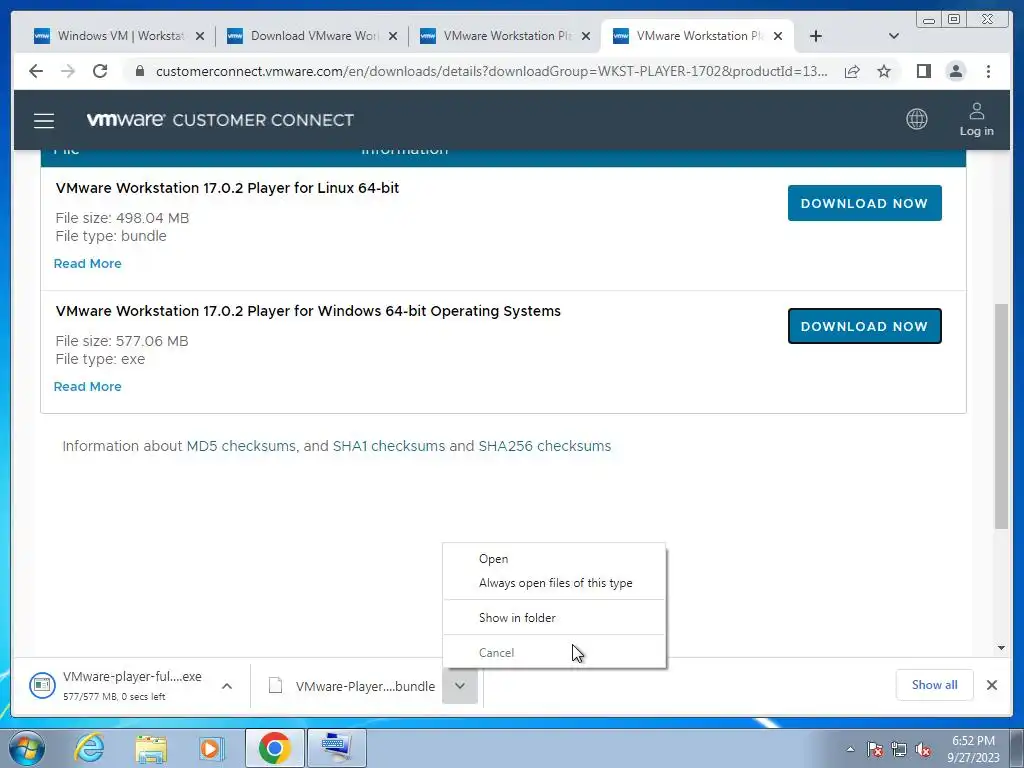The width and height of the screenshot is (1024, 768).
Task: Read More about Windows 64-bit exe
Action: click(88, 387)
